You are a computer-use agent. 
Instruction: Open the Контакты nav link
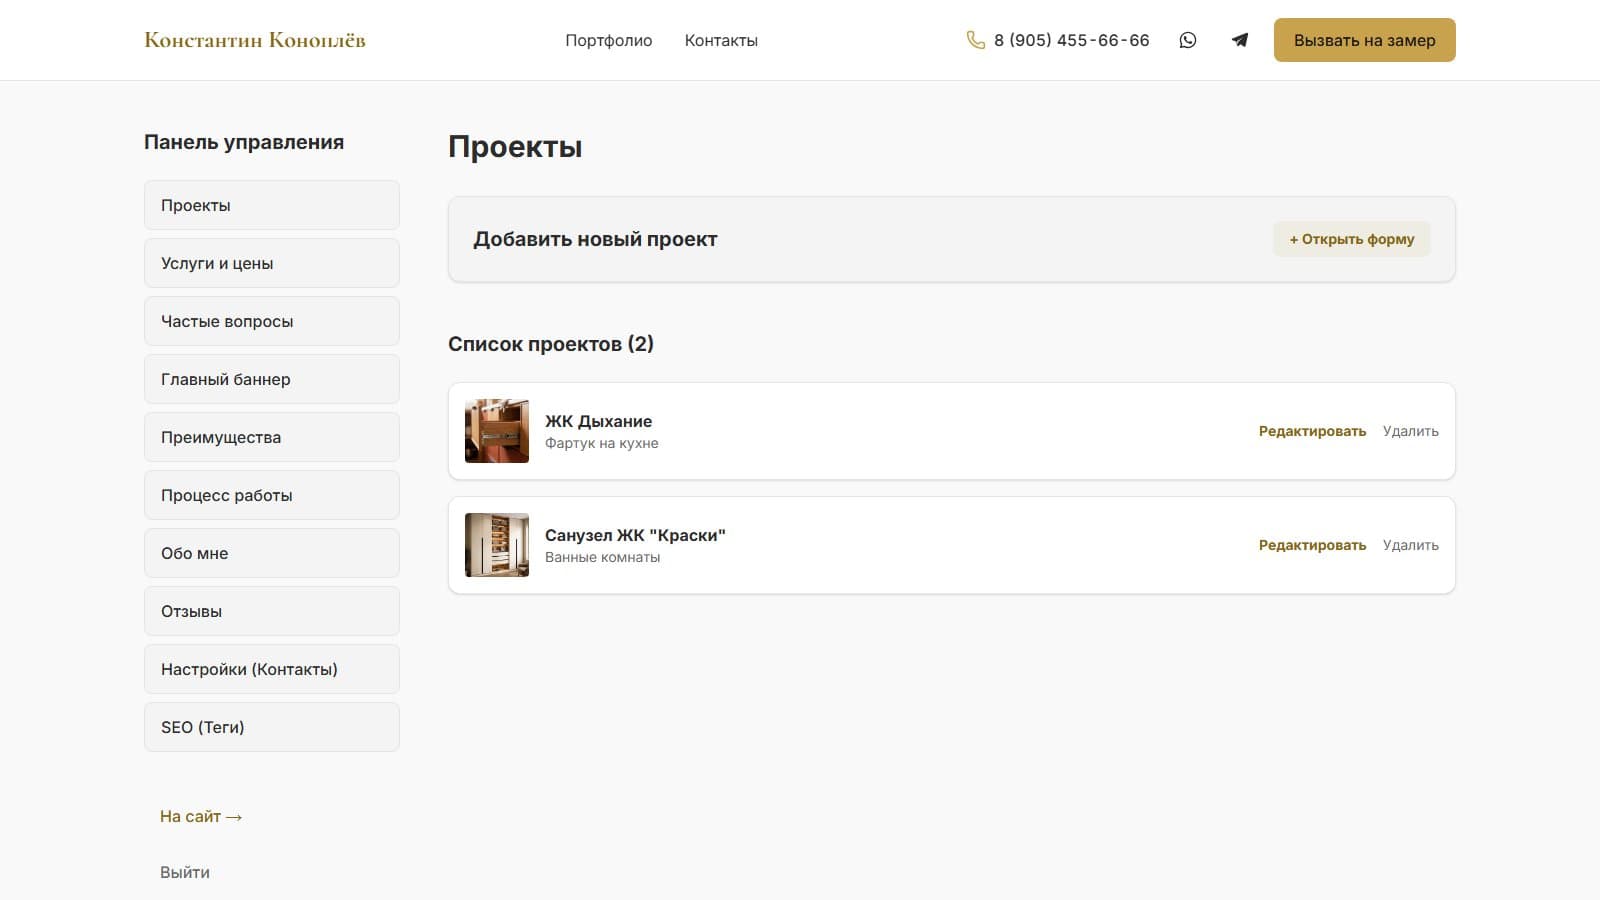[x=721, y=40]
